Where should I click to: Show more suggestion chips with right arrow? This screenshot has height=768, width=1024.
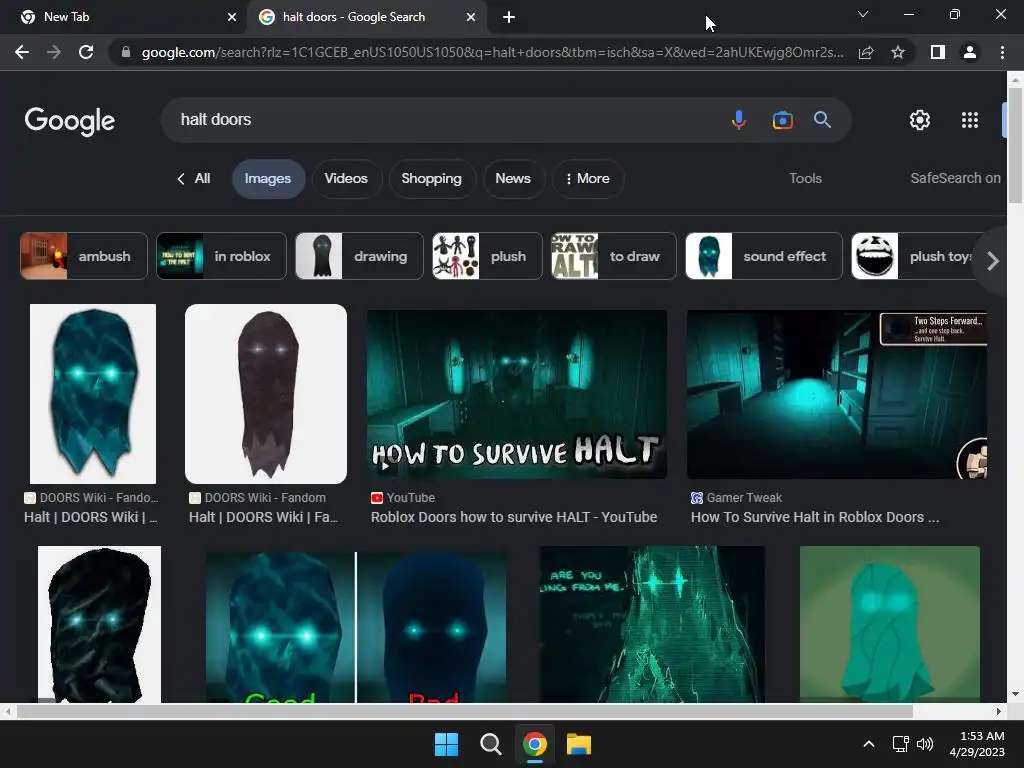tap(993, 261)
